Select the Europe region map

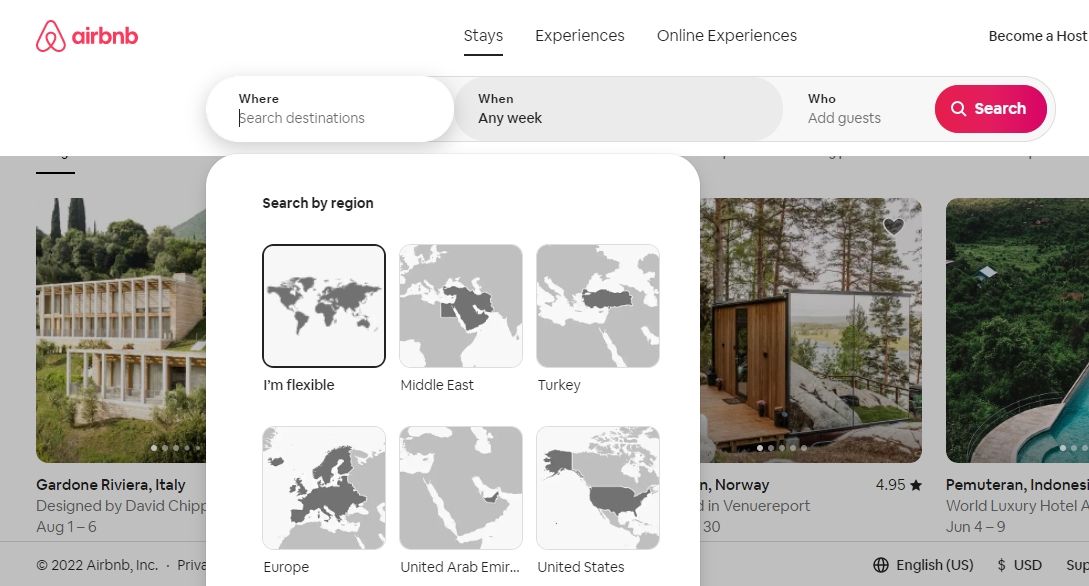(323, 487)
